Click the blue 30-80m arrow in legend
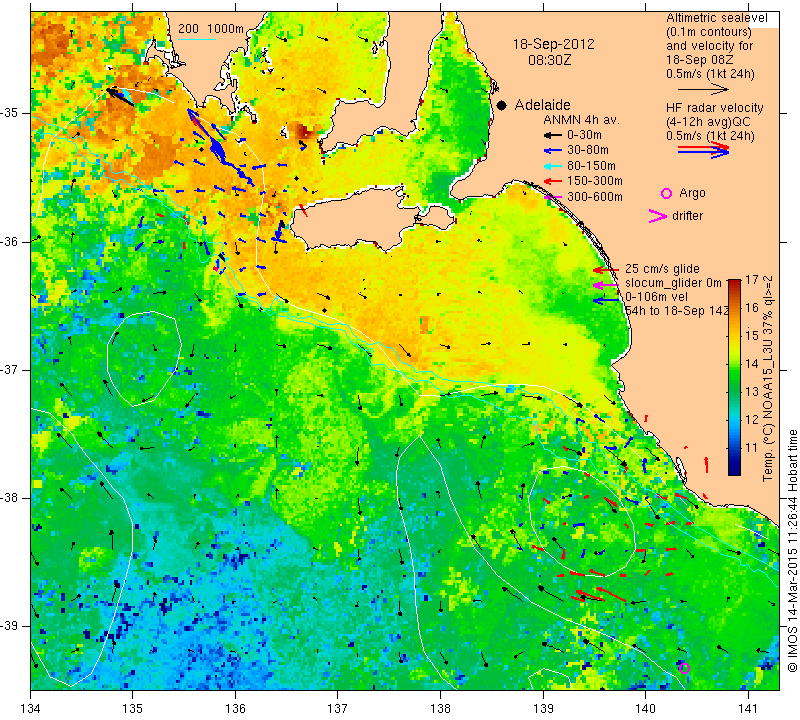The width and height of the screenshot is (800, 720). [x=552, y=151]
